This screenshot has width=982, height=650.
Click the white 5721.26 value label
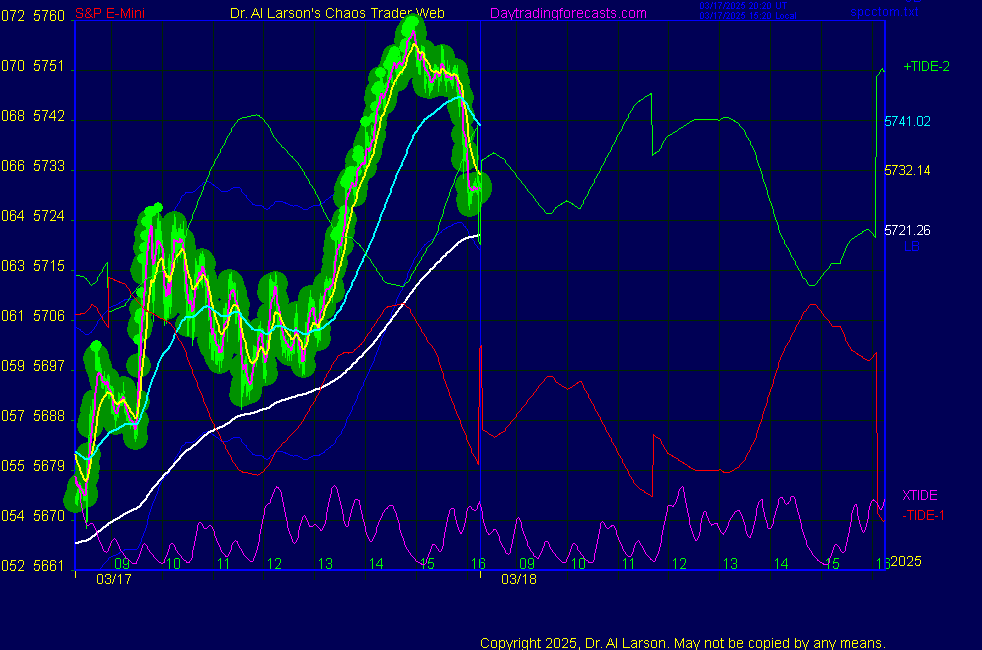[x=907, y=231]
